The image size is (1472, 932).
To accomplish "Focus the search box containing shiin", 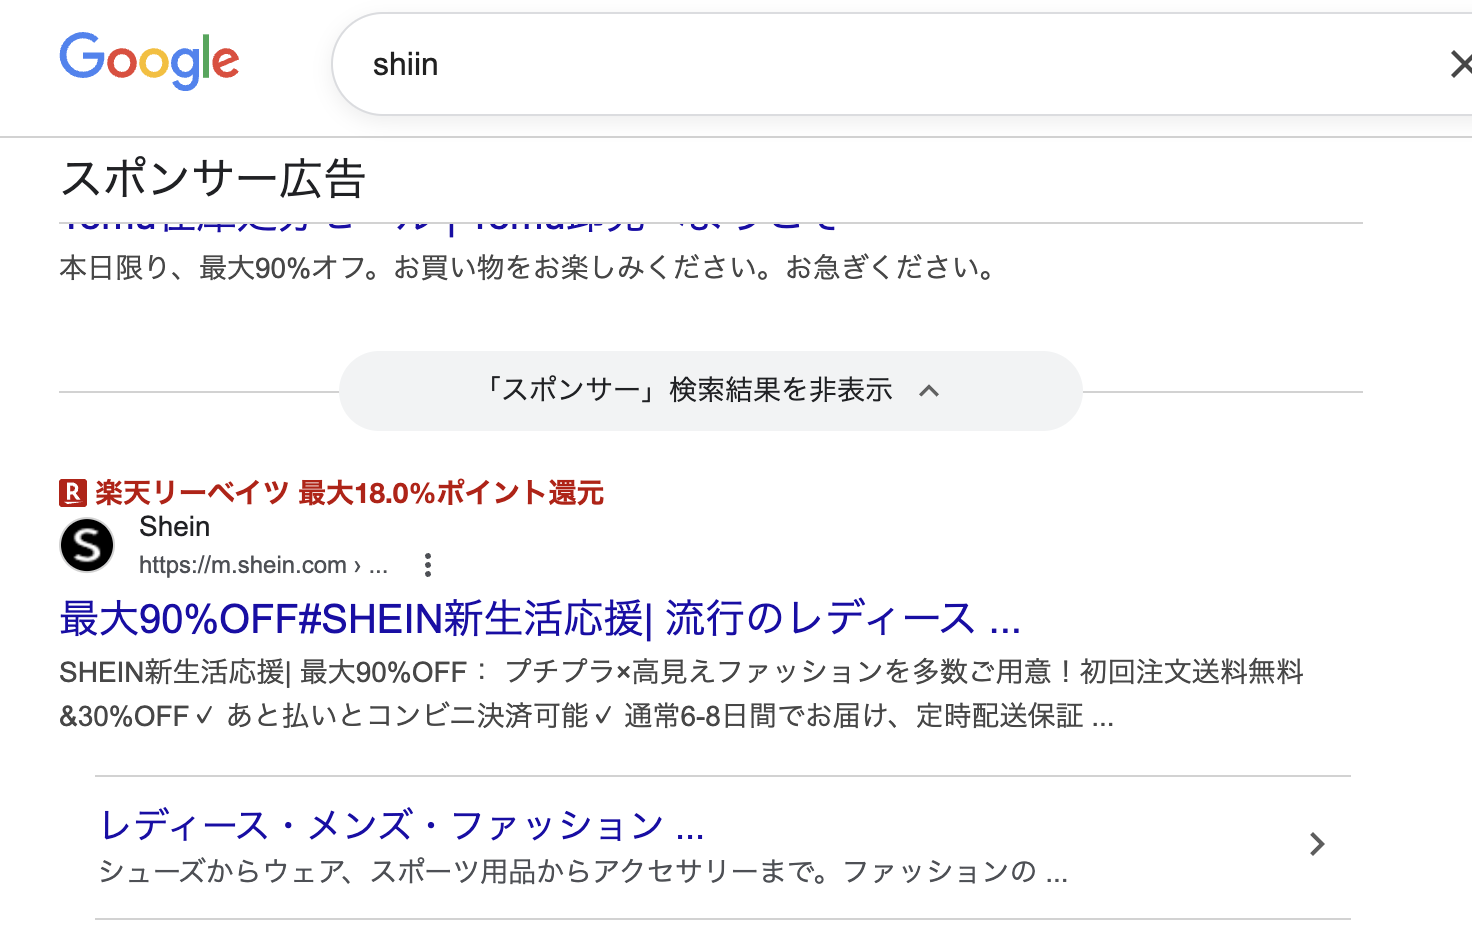I will (800, 65).
